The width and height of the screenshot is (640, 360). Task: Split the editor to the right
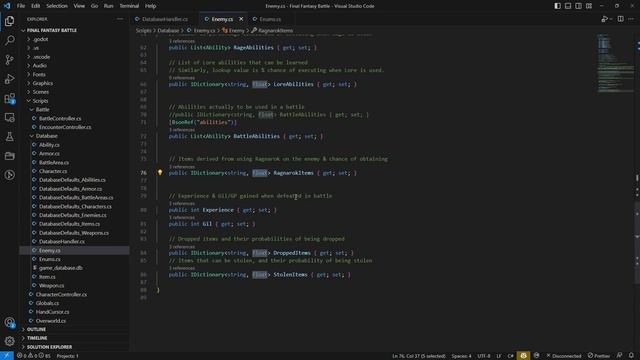point(620,19)
